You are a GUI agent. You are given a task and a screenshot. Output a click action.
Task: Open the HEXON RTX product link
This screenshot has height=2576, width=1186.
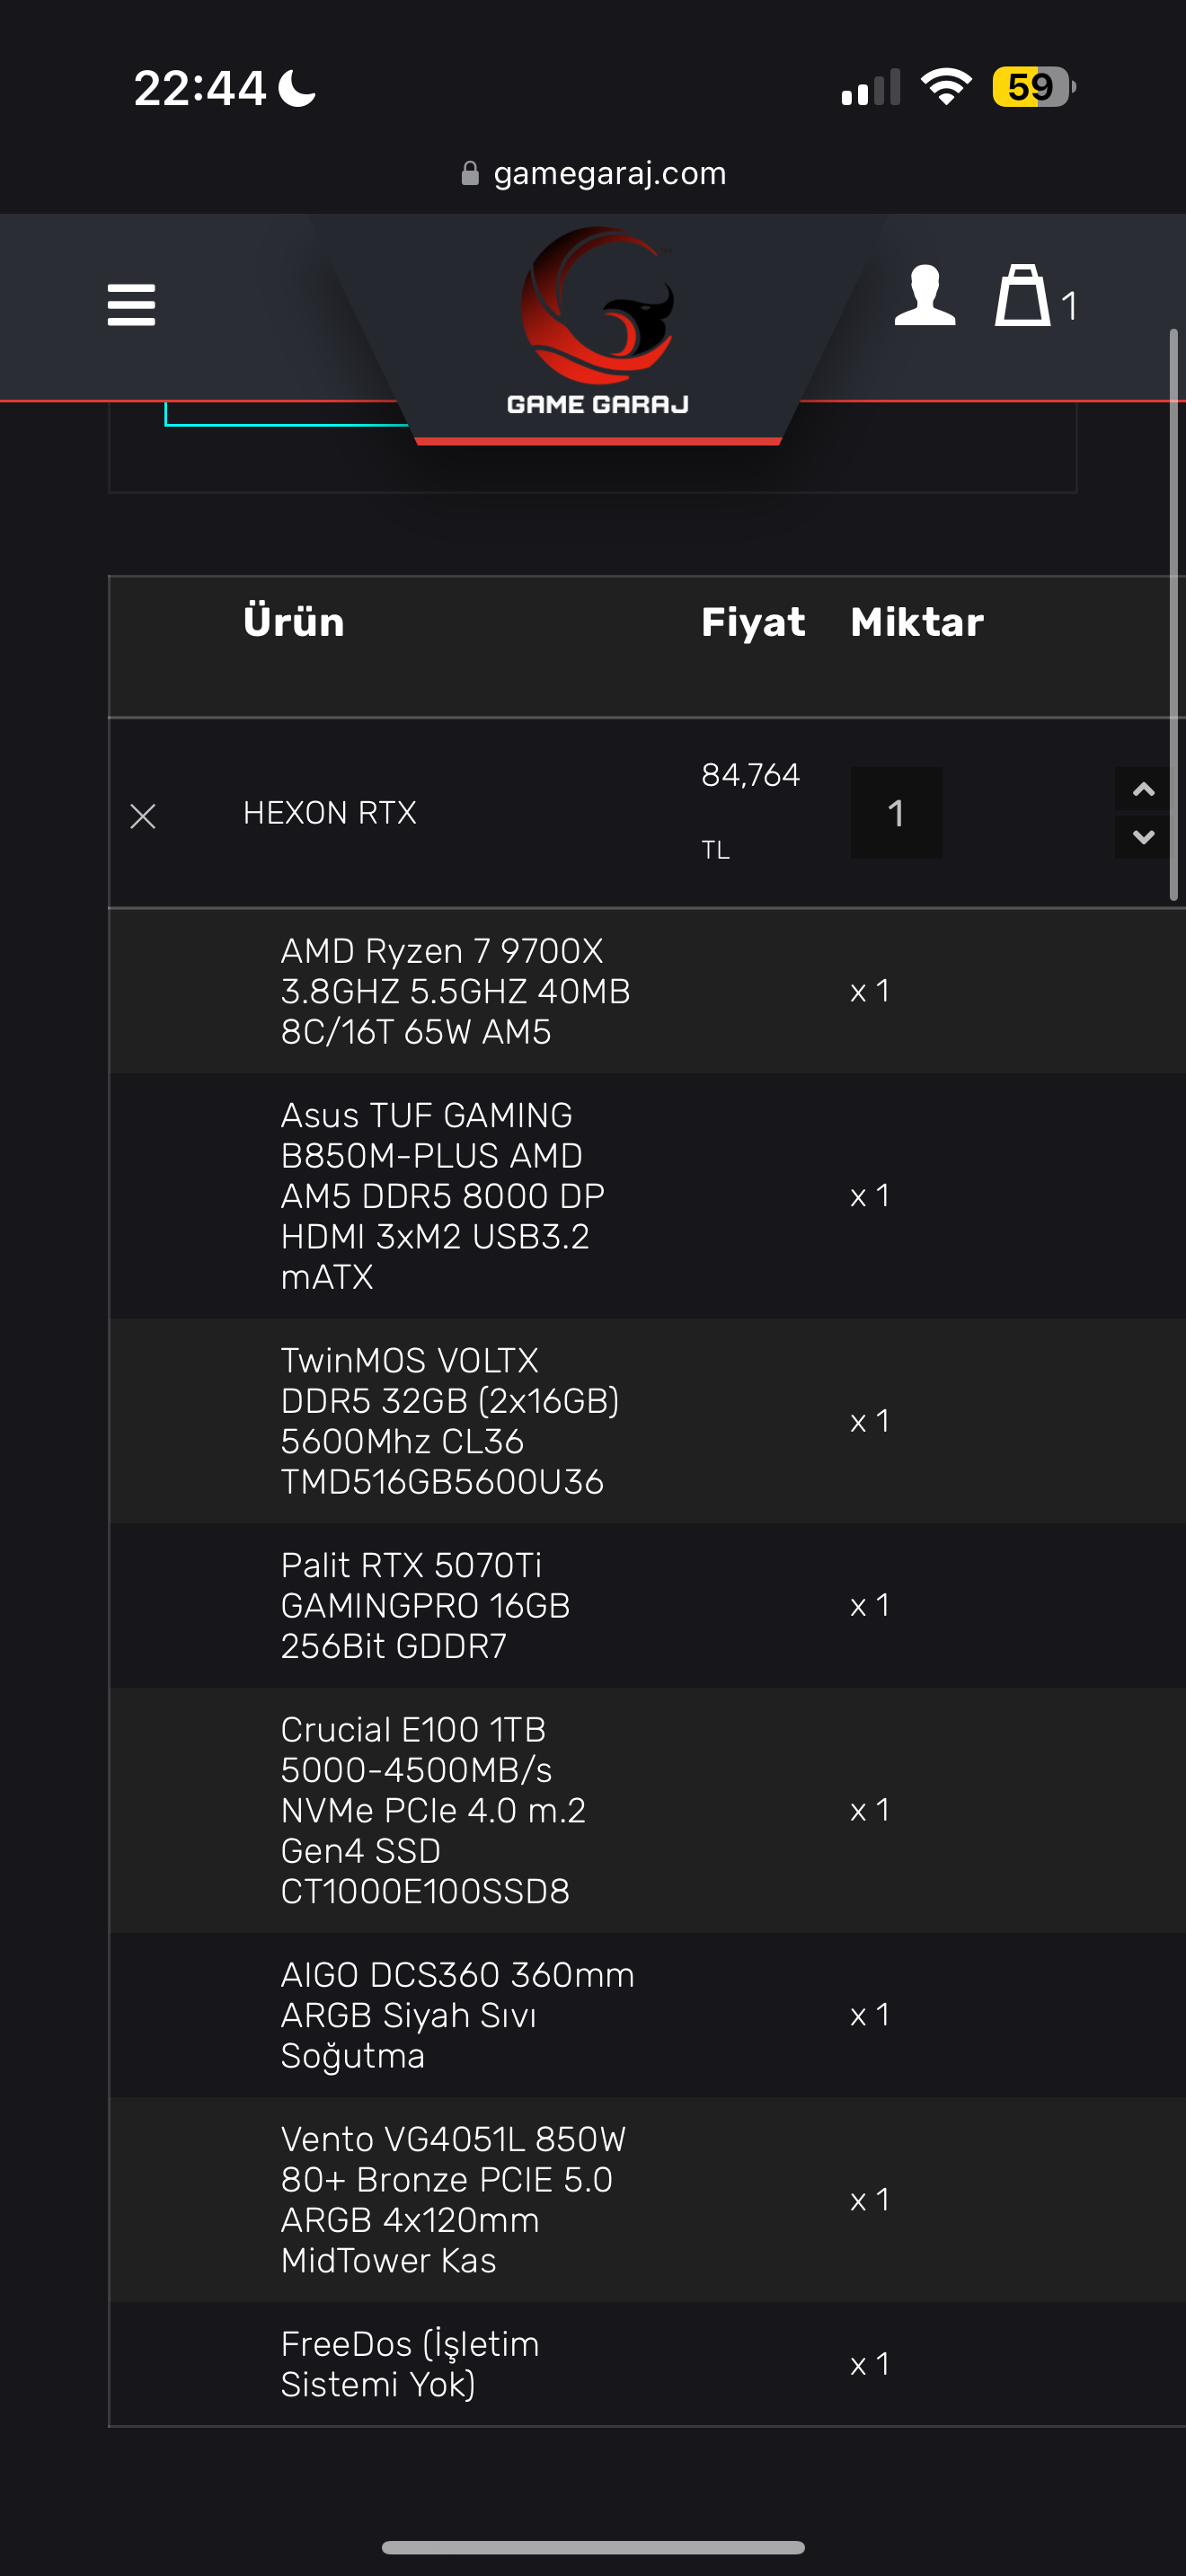(x=330, y=812)
